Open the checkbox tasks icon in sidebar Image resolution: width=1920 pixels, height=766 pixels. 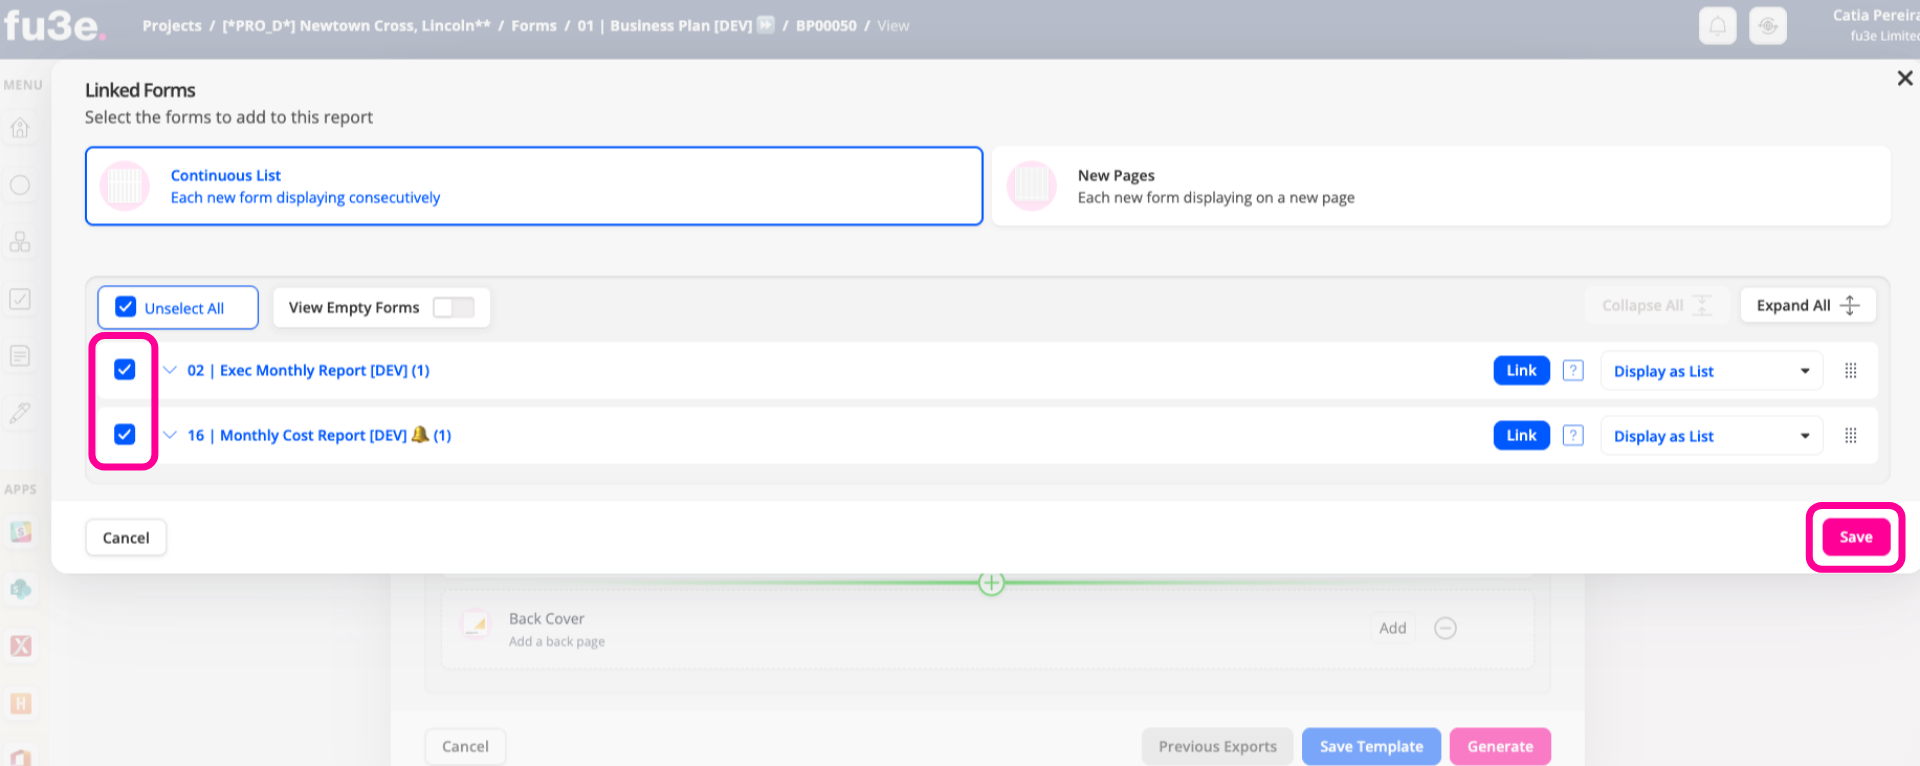coord(20,299)
